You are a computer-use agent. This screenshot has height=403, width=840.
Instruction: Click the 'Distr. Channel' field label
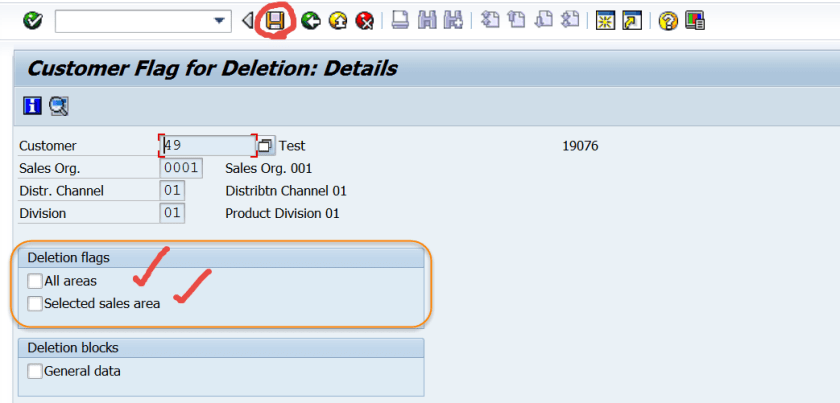pyautogui.click(x=62, y=191)
